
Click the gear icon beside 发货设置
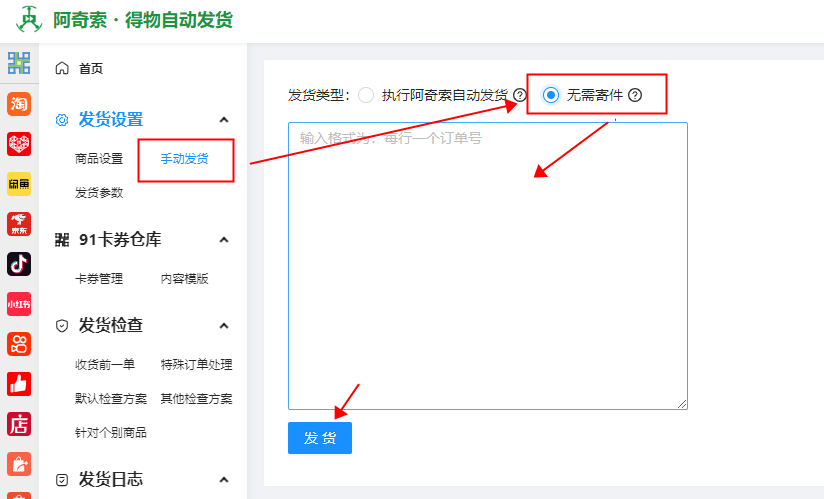62,120
